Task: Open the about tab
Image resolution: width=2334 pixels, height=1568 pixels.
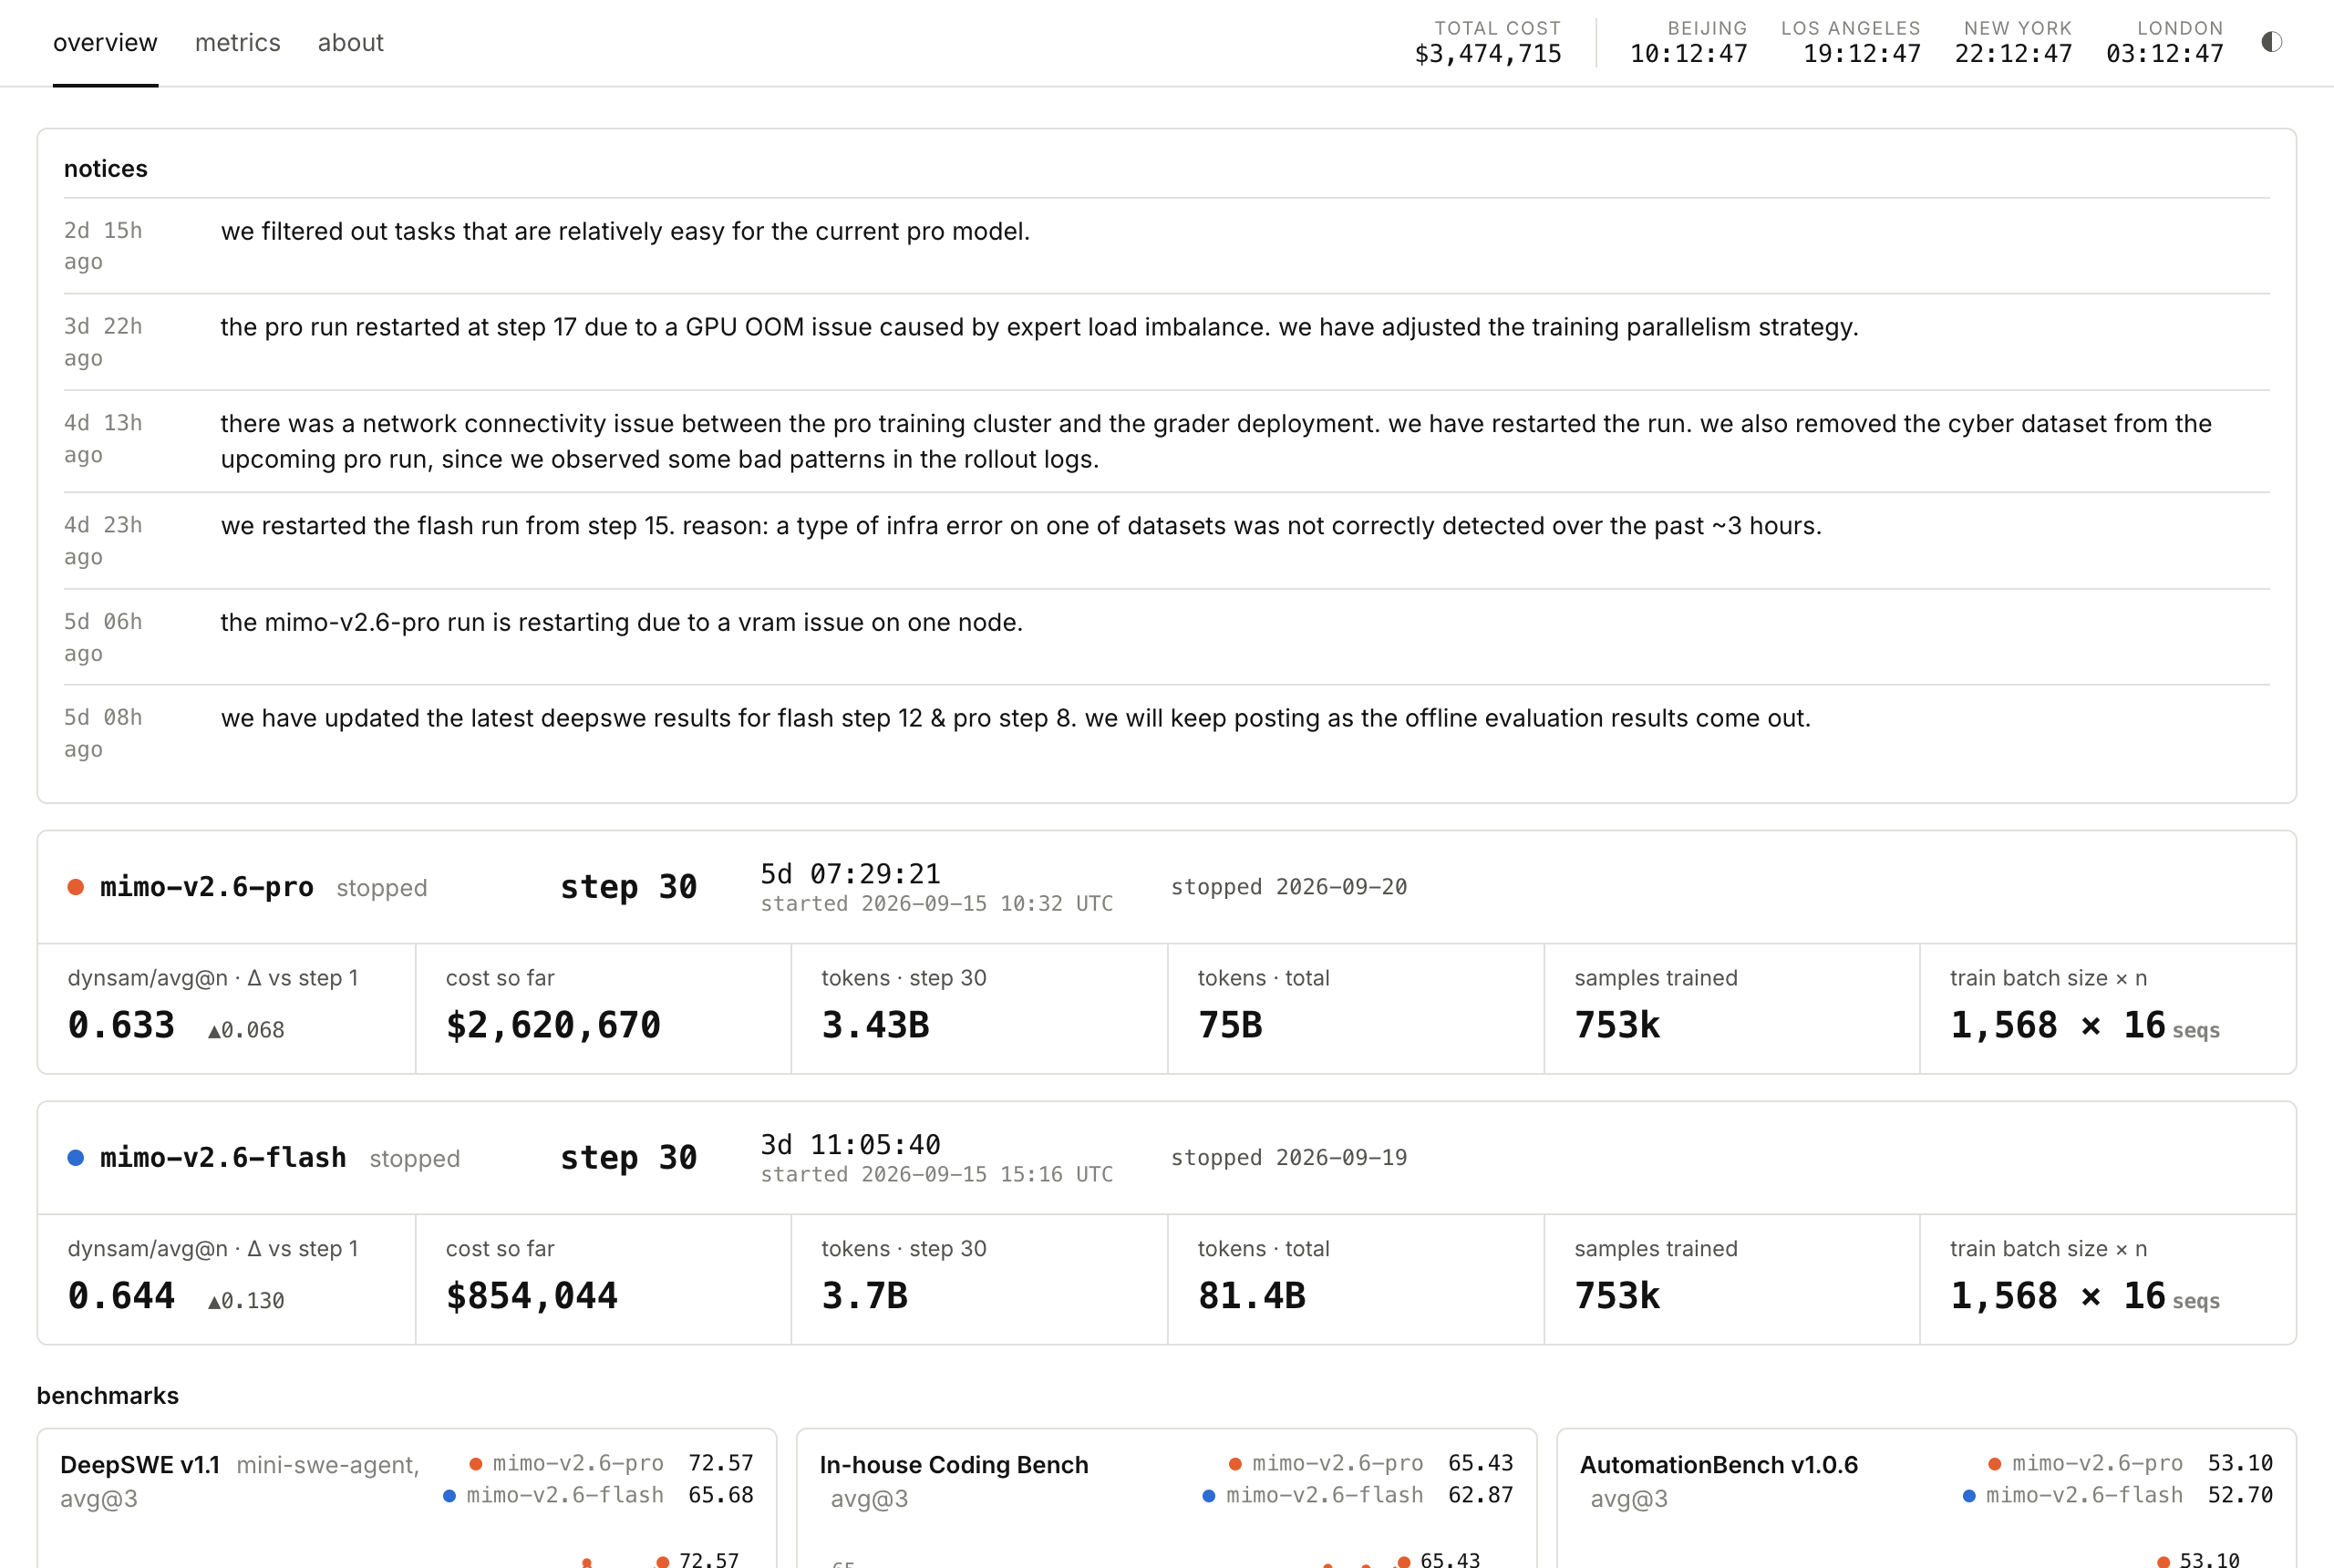Action: click(350, 43)
